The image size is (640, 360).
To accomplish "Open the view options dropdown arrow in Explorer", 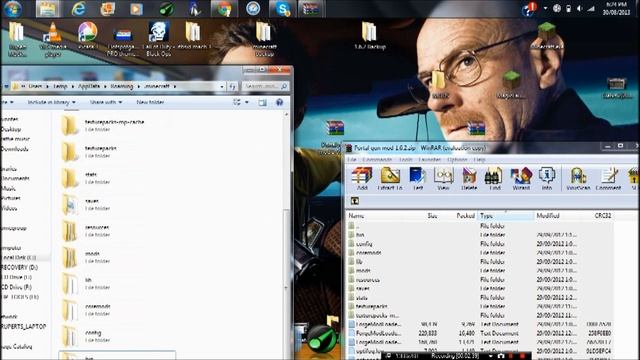I will [x=247, y=102].
